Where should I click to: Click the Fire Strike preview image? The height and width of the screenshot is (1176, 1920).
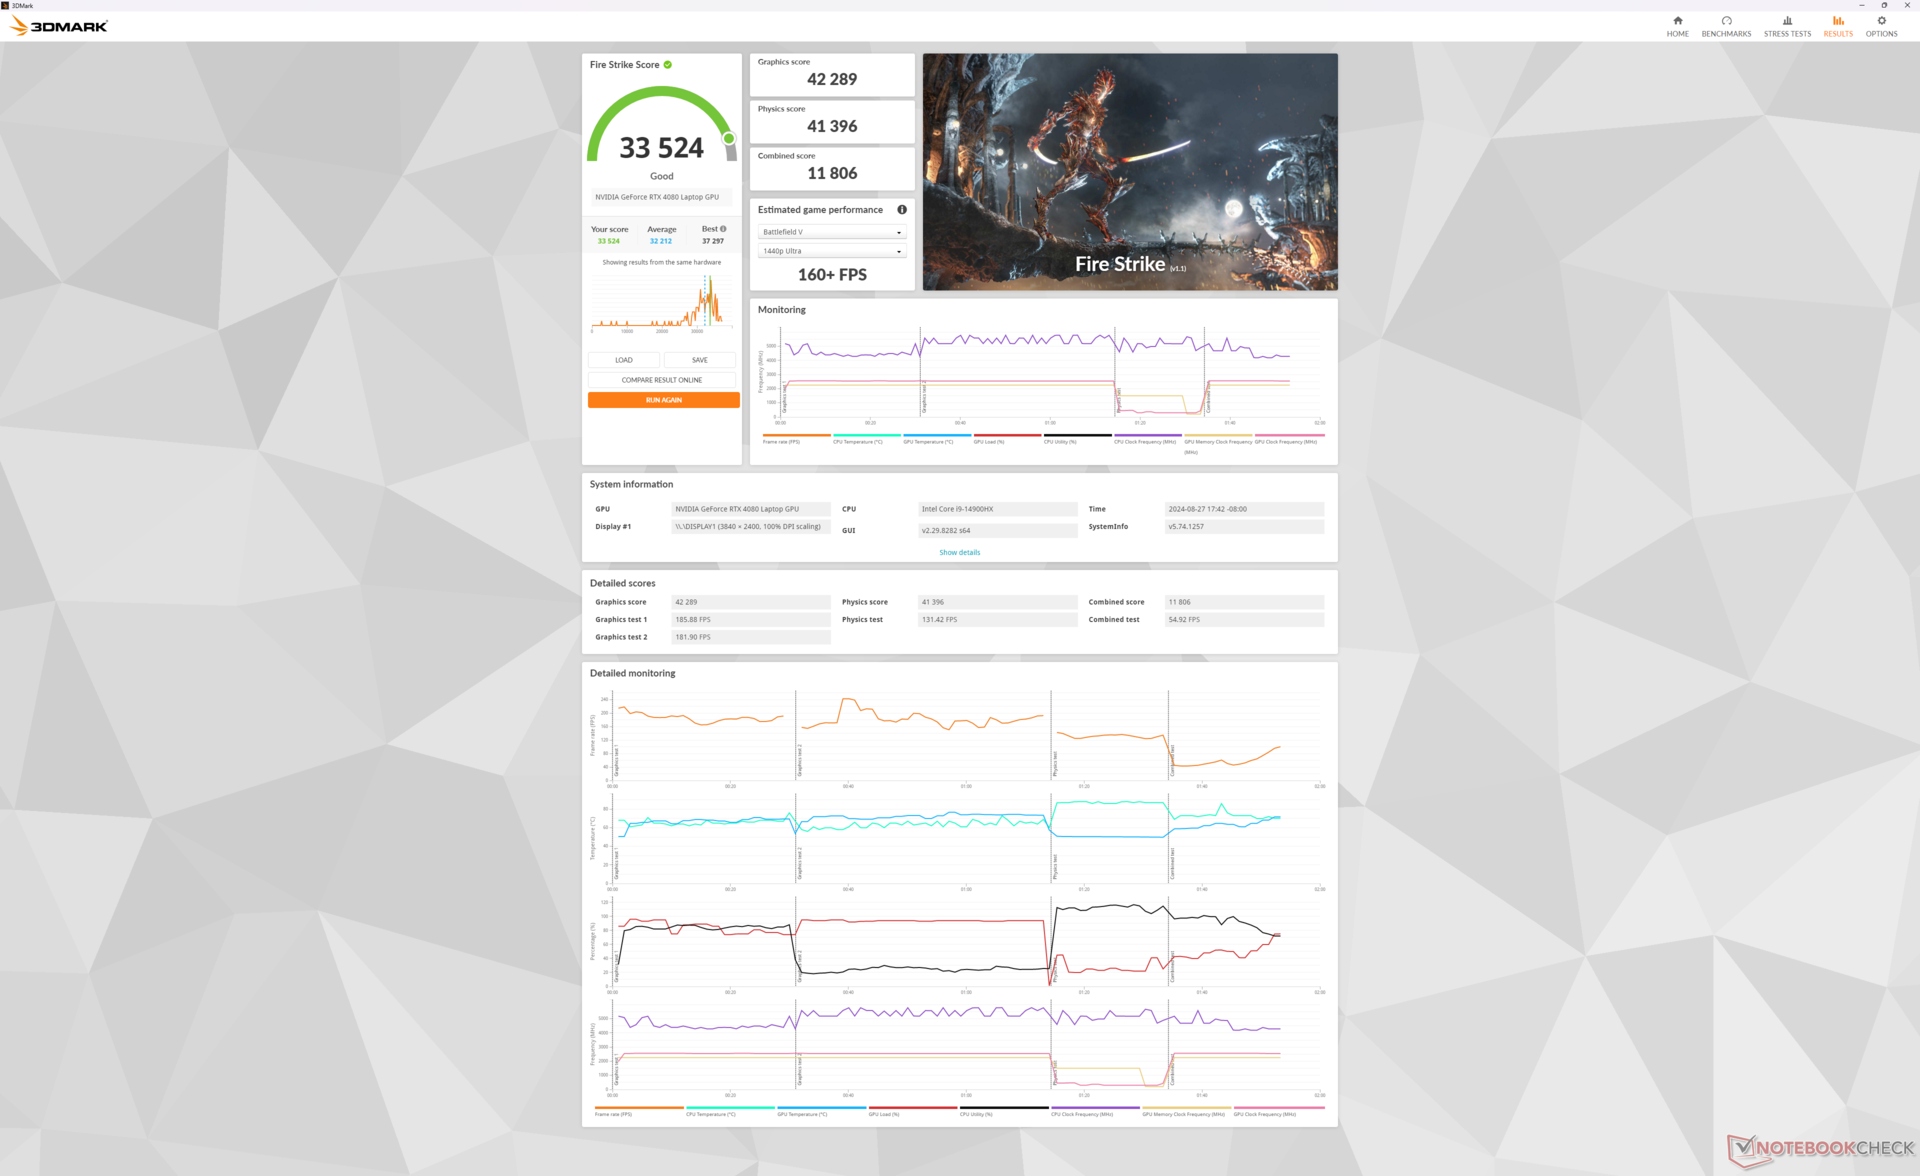(x=1129, y=172)
